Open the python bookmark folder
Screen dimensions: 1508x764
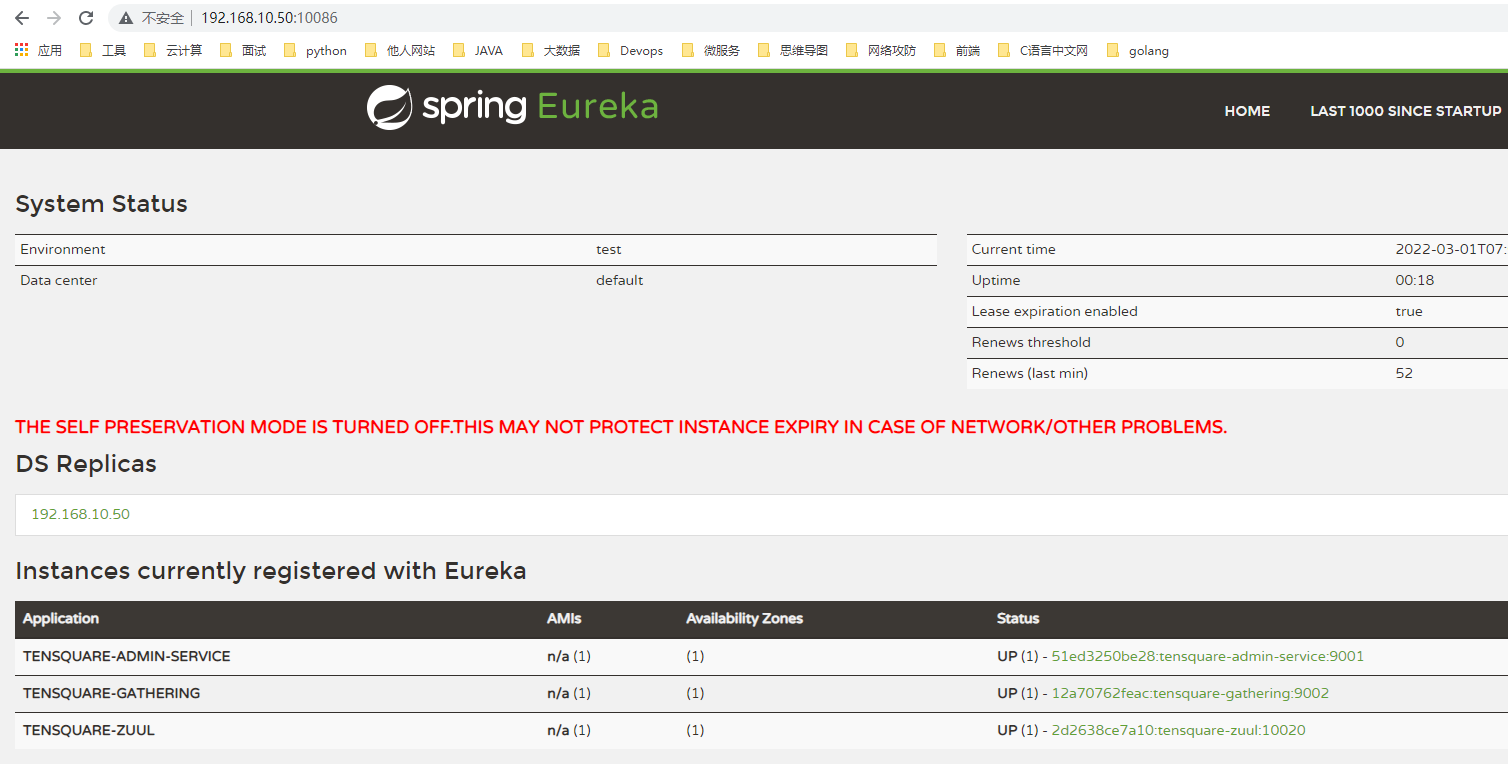(315, 50)
